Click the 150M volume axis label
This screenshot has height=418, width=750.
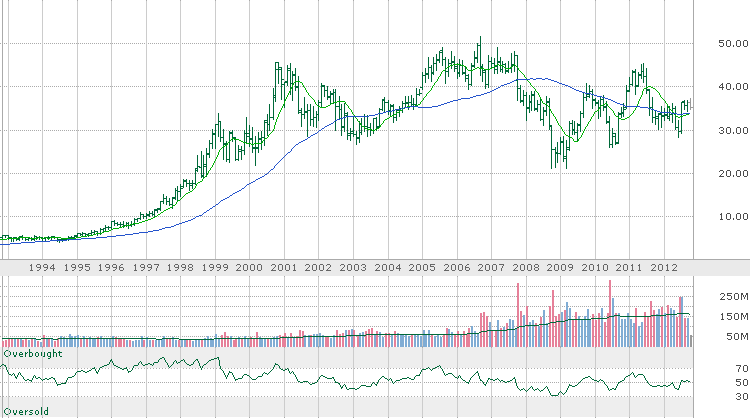(x=734, y=317)
